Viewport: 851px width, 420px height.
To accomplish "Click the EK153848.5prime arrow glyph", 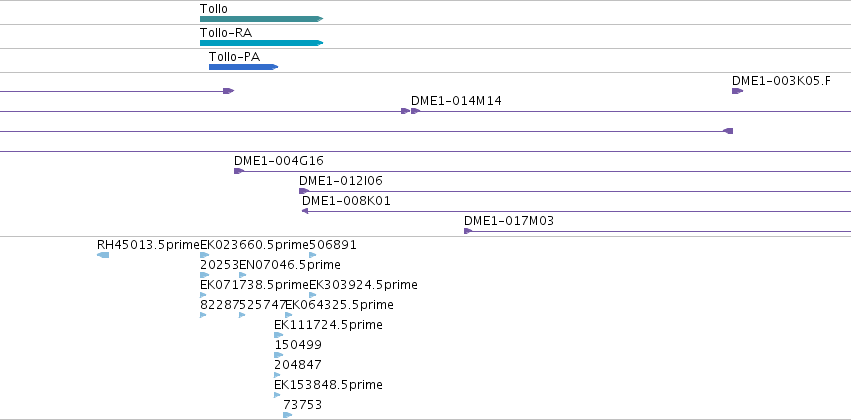I will click(x=279, y=395).
